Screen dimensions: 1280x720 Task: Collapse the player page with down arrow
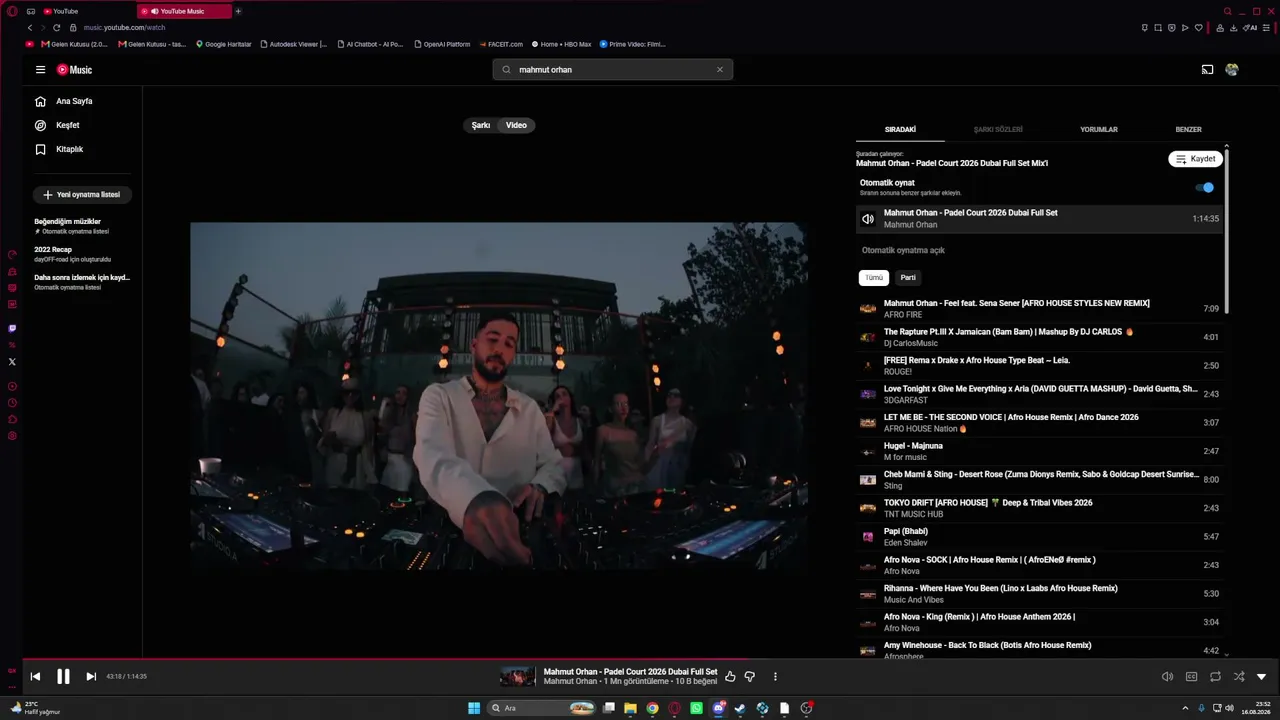coord(1261,677)
